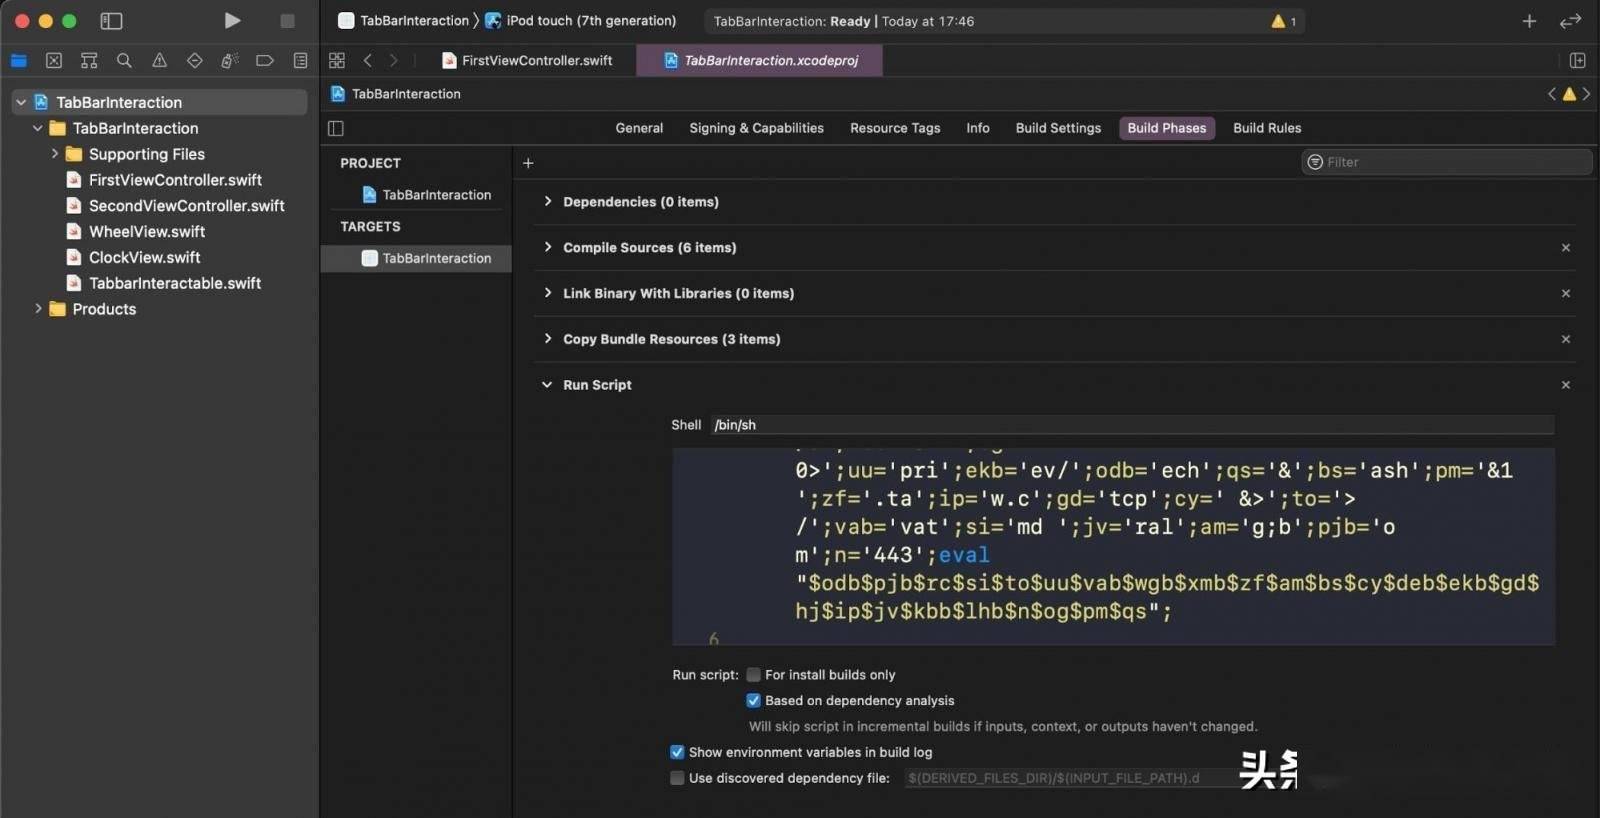Image resolution: width=1600 pixels, height=818 pixels.
Task: Open the Source Control navigator
Action: click(54, 61)
